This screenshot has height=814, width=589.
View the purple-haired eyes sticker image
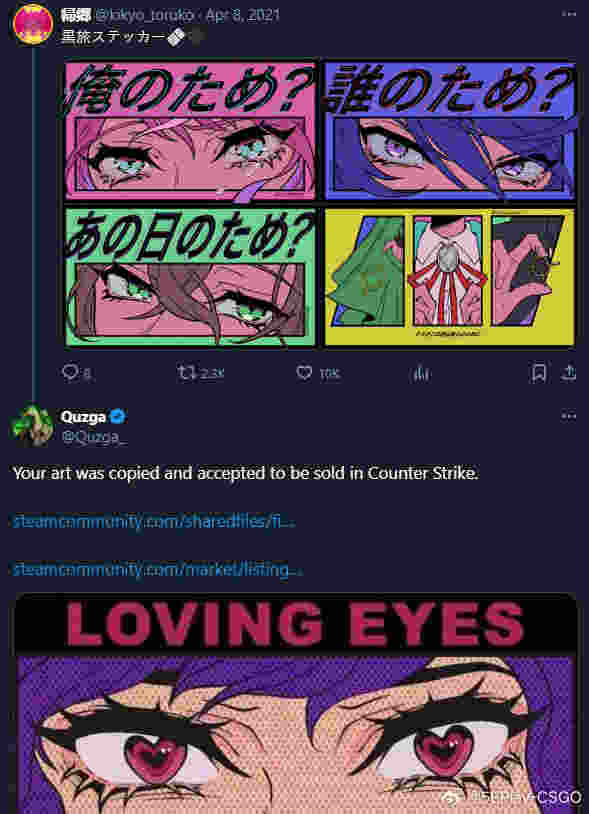[x=450, y=131]
